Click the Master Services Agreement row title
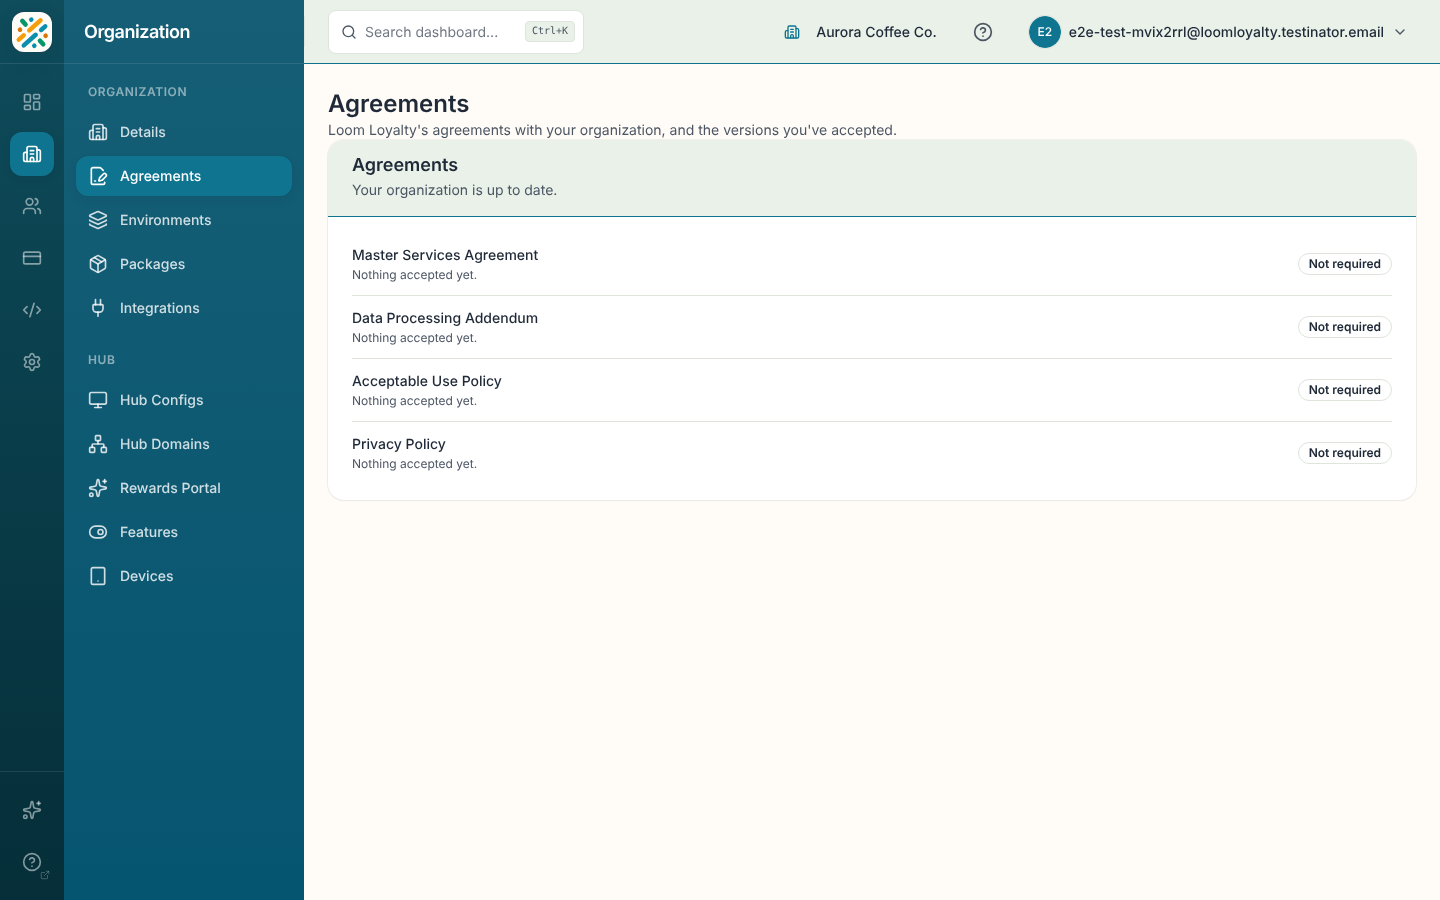 445,255
